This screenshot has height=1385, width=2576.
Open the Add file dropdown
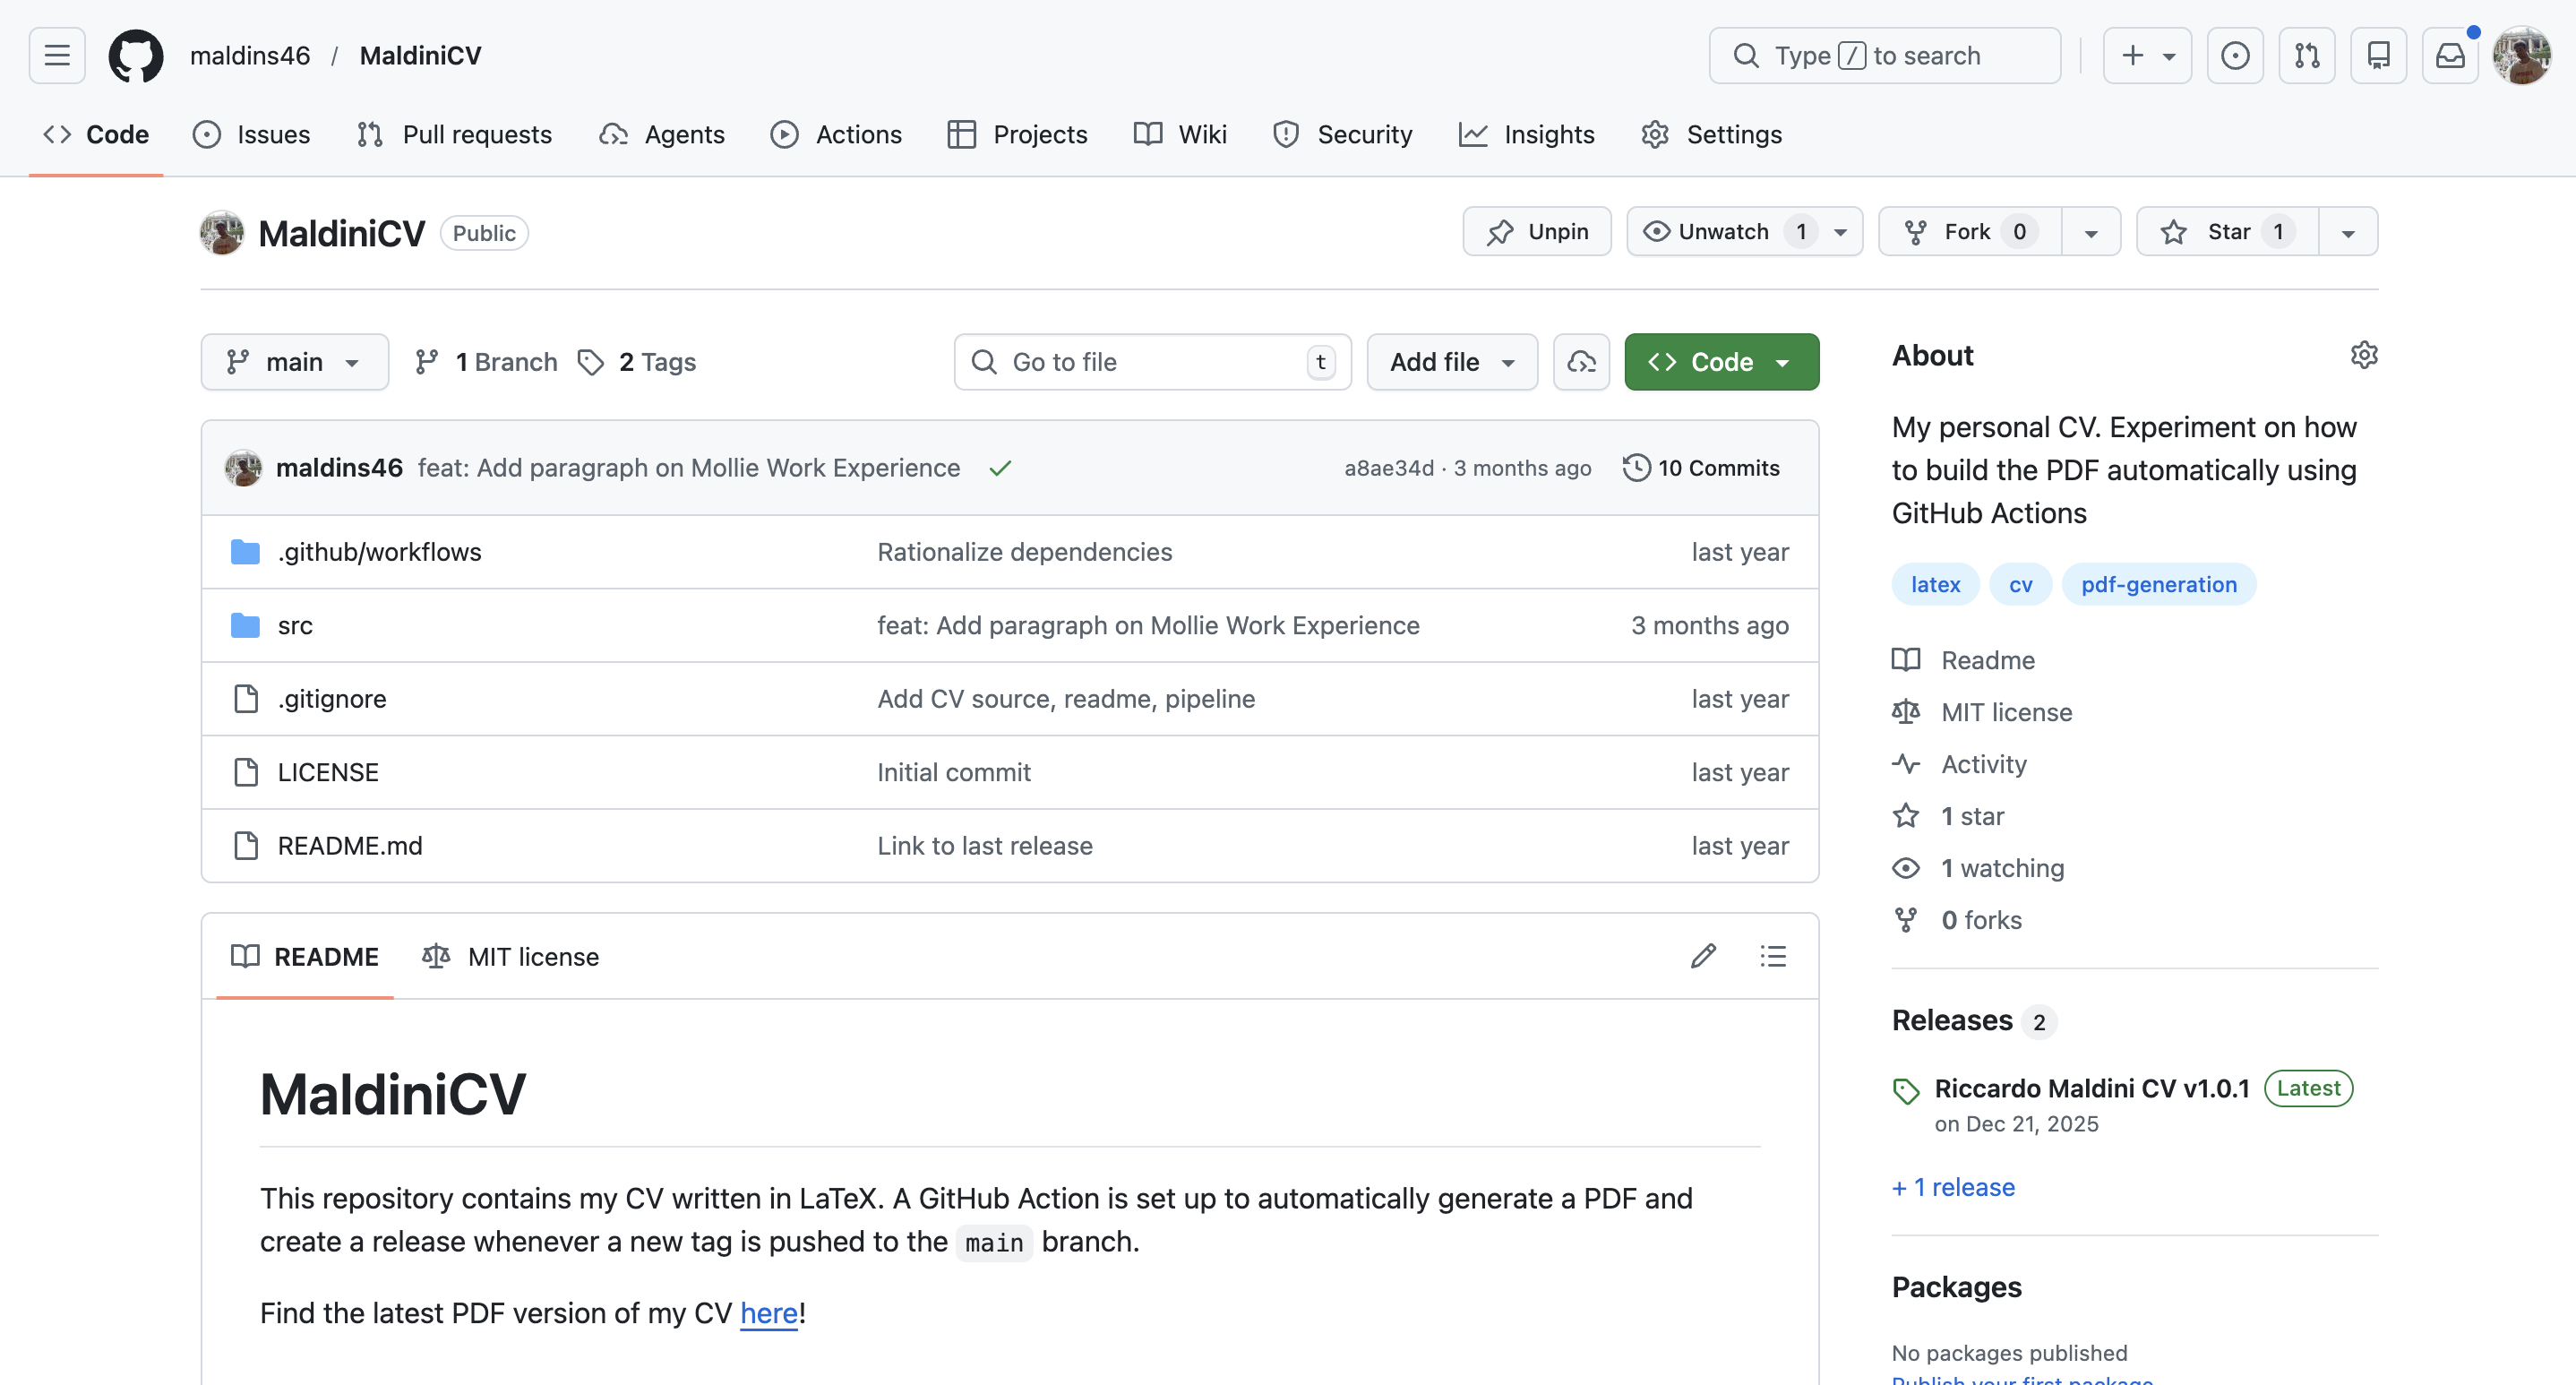coord(1451,361)
